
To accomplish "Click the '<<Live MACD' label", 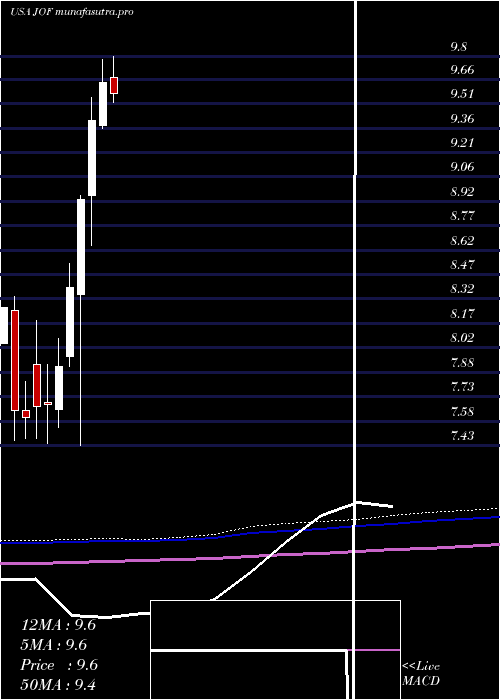I will (421, 674).
